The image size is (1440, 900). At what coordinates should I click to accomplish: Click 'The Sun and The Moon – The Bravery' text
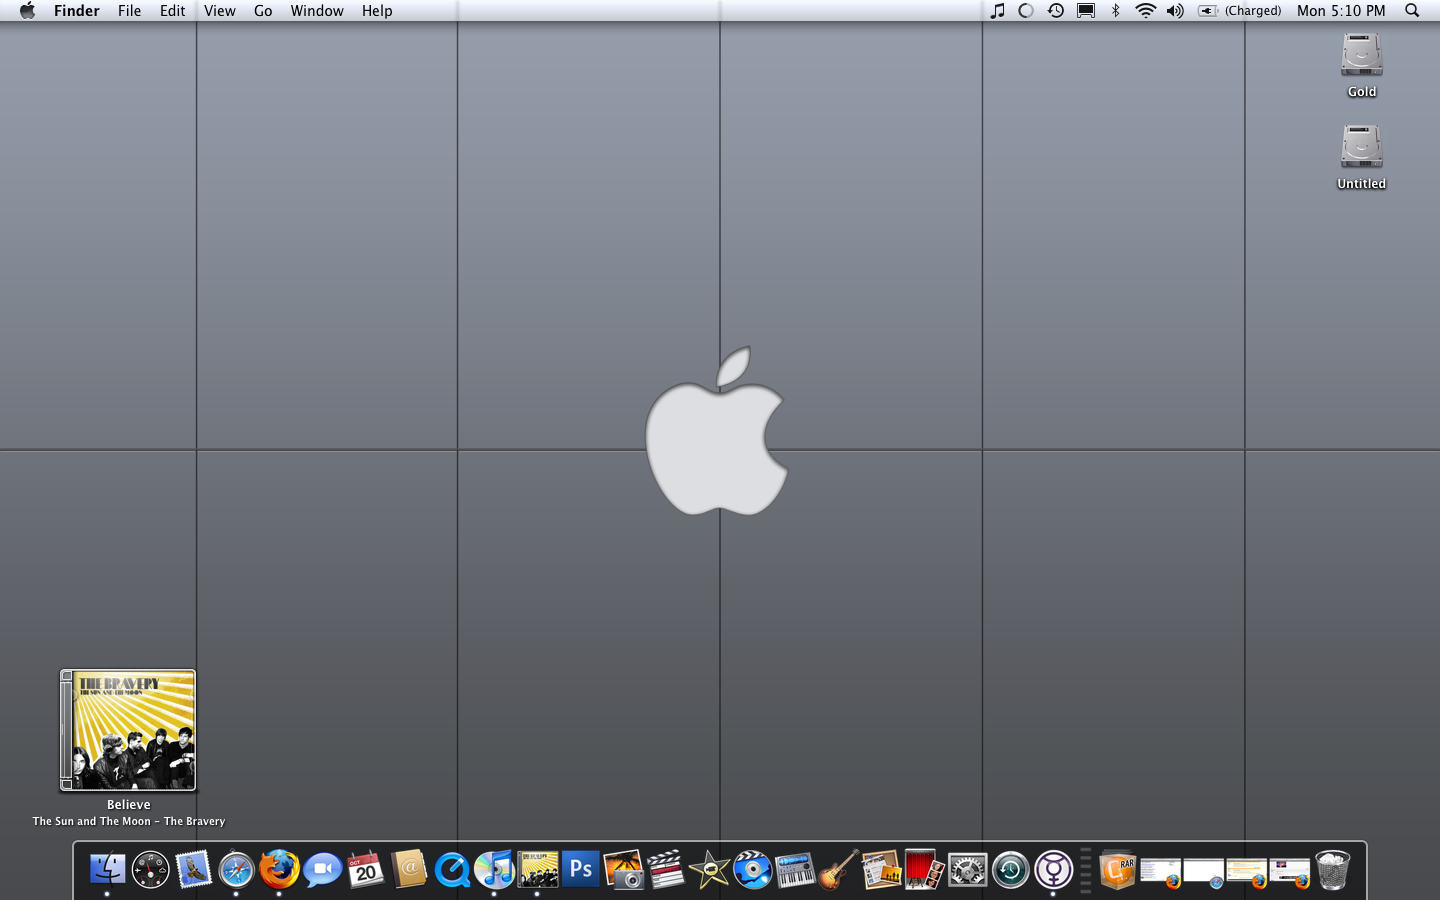coord(129,822)
